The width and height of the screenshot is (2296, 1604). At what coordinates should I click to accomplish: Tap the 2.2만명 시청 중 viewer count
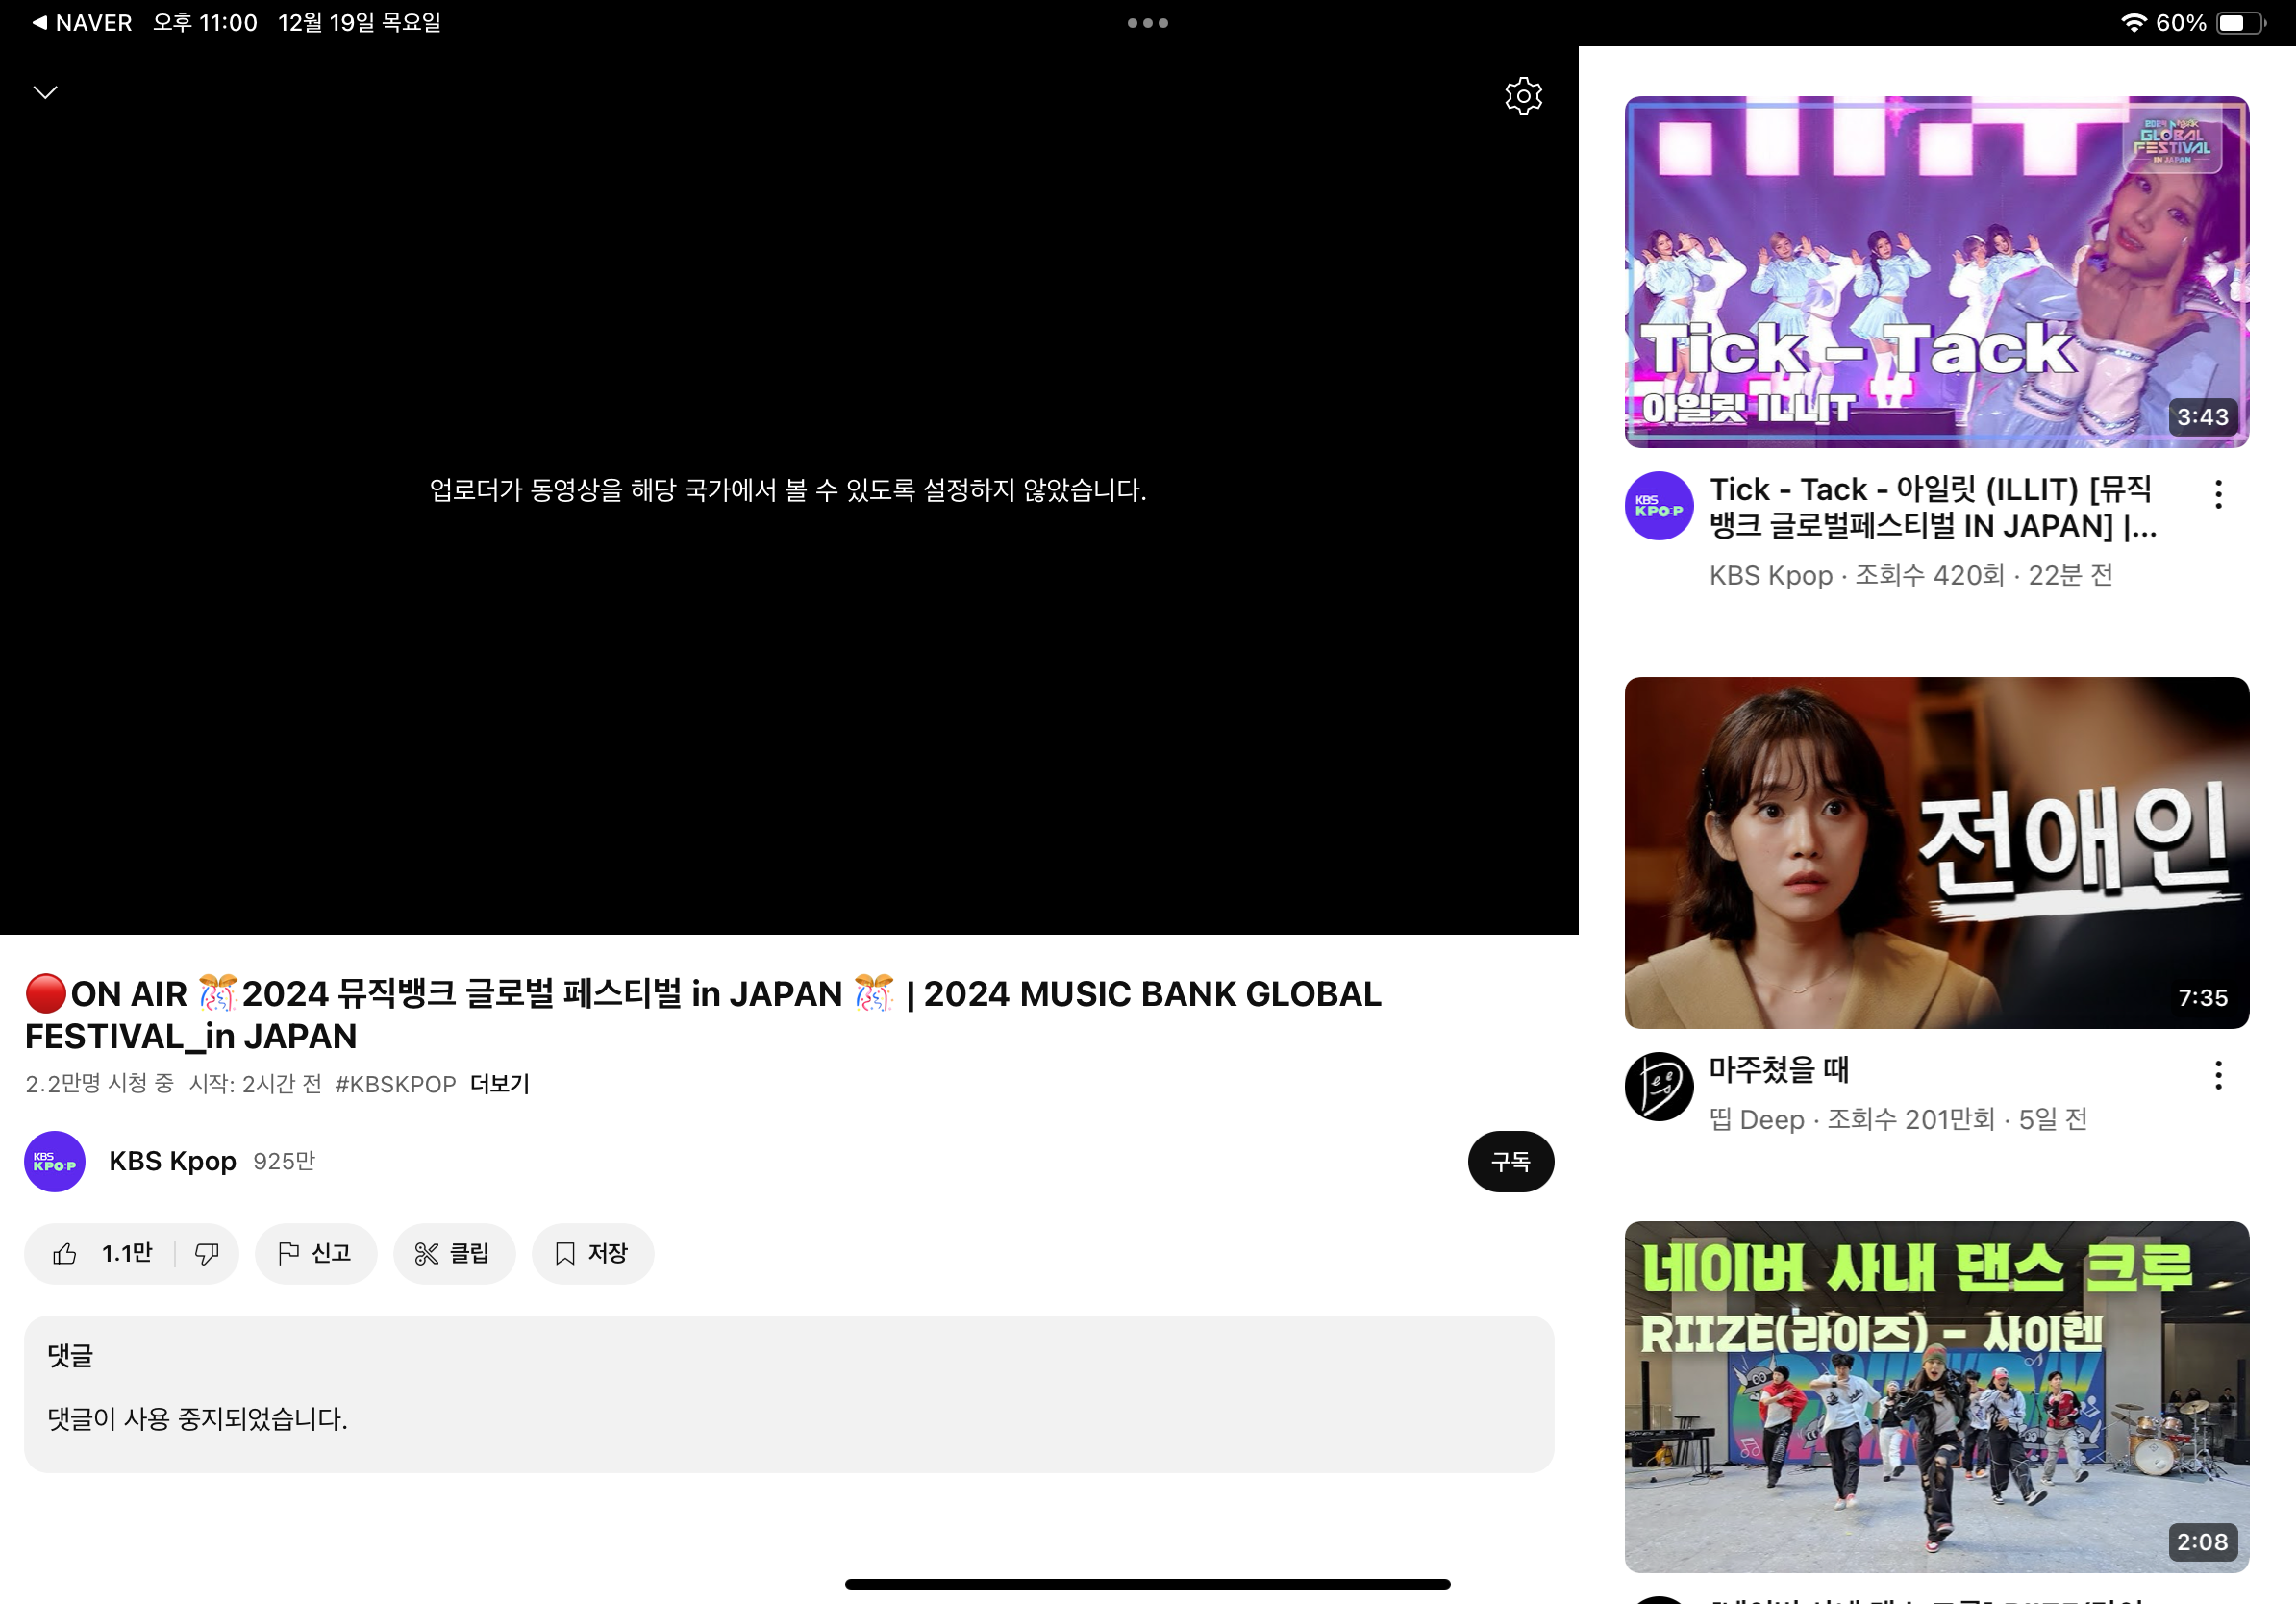(100, 1084)
